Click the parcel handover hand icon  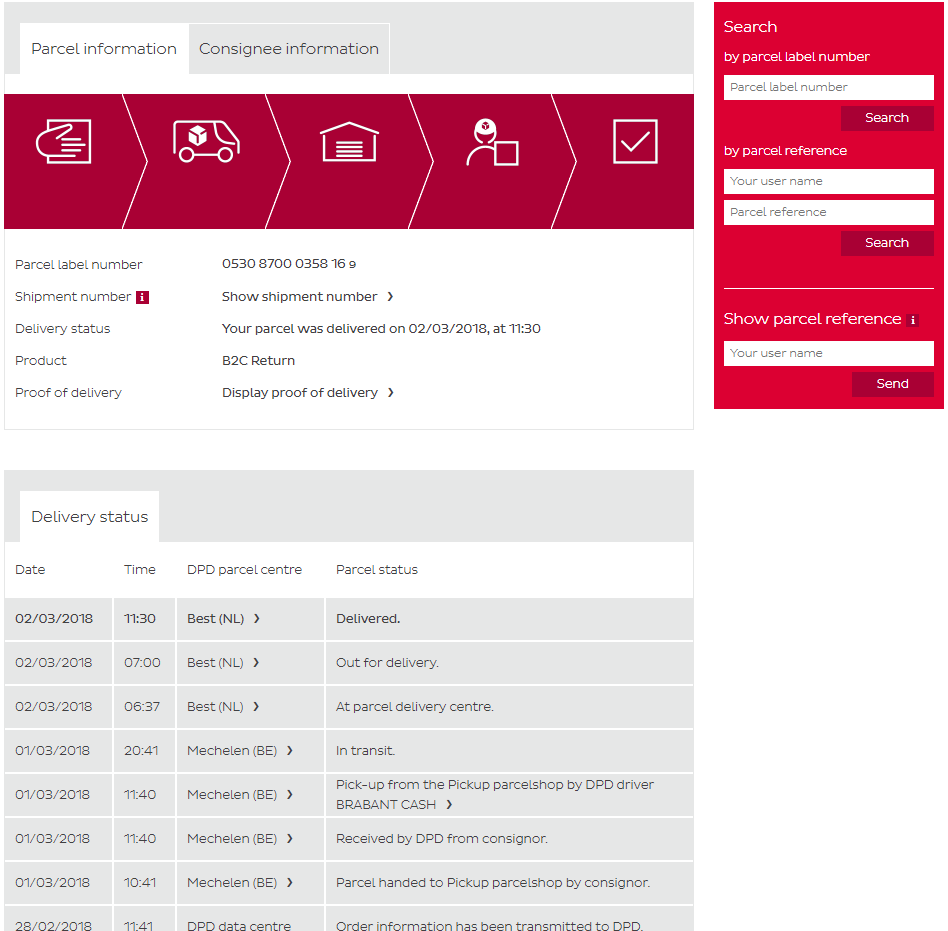pyautogui.click(x=63, y=142)
